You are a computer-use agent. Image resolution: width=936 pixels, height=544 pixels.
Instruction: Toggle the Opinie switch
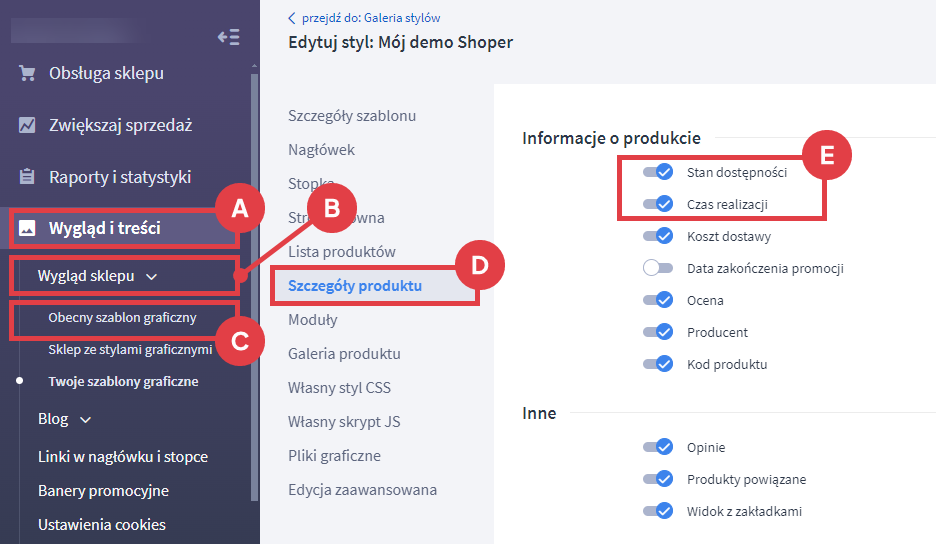coord(659,447)
